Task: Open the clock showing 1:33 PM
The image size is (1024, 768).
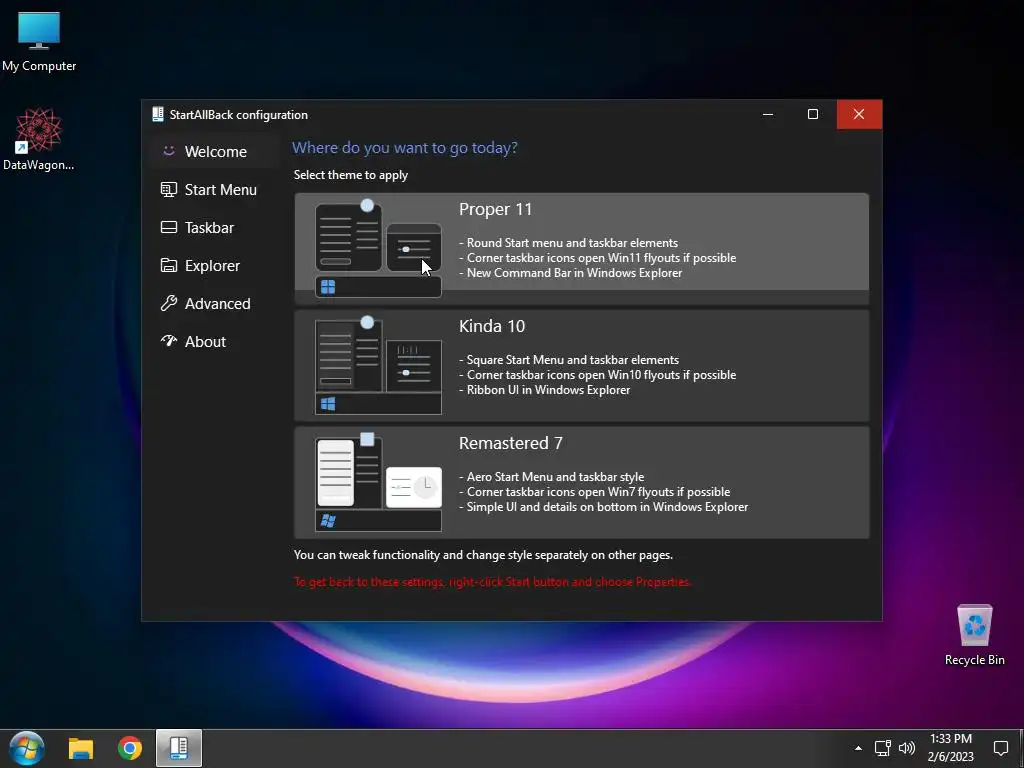Action: [x=951, y=748]
